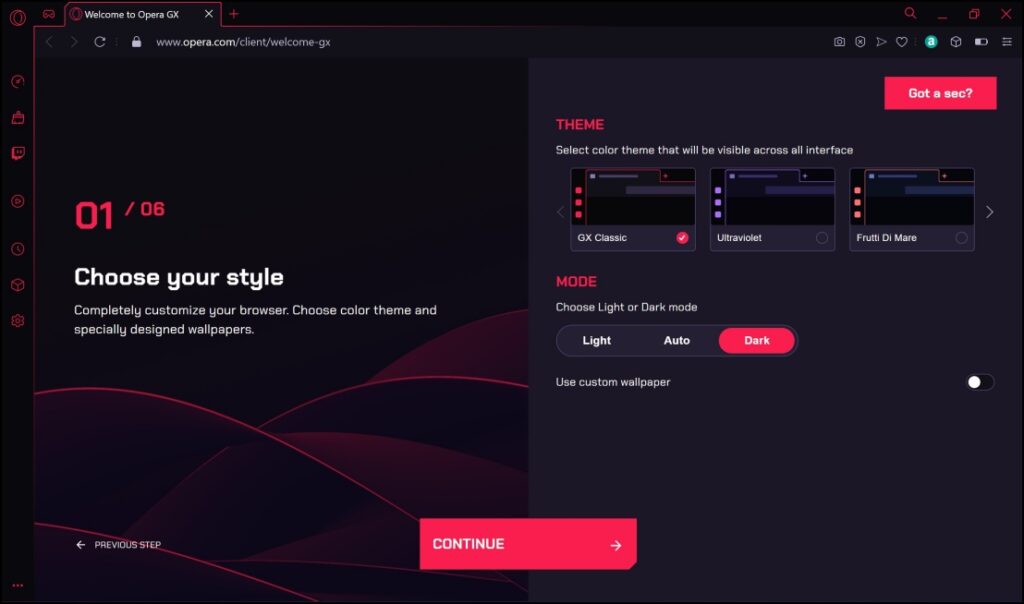
Task: Open GX Corner gamepad icon
Action: click(x=49, y=14)
